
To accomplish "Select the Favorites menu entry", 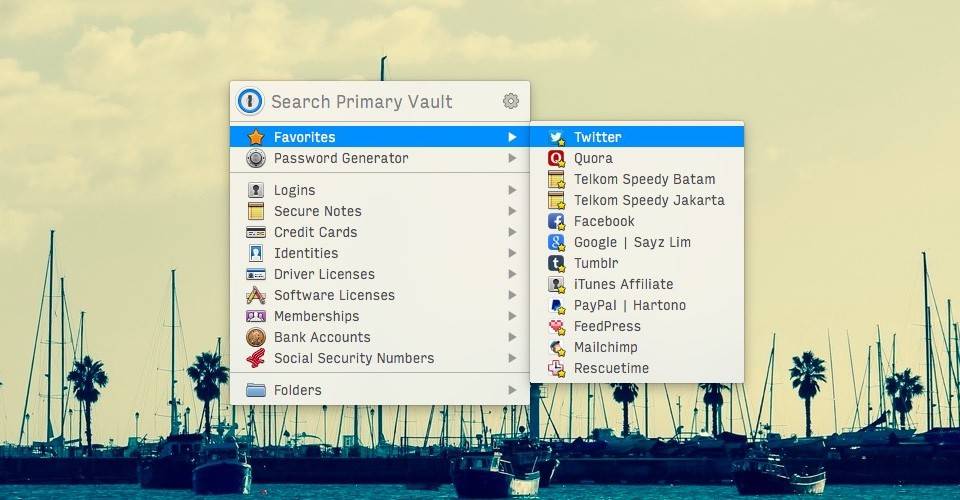I will coord(380,137).
